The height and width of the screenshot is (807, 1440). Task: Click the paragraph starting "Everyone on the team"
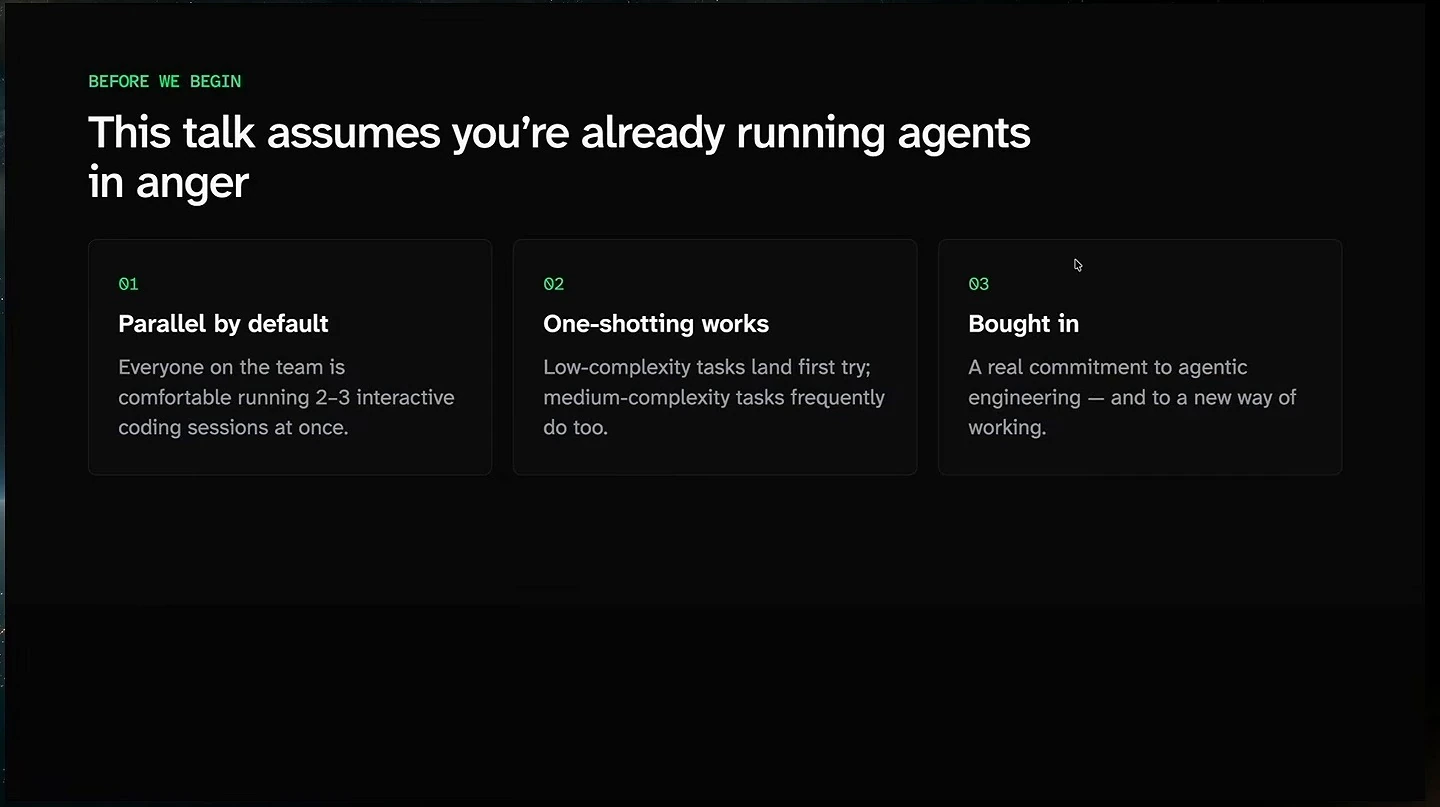286,397
